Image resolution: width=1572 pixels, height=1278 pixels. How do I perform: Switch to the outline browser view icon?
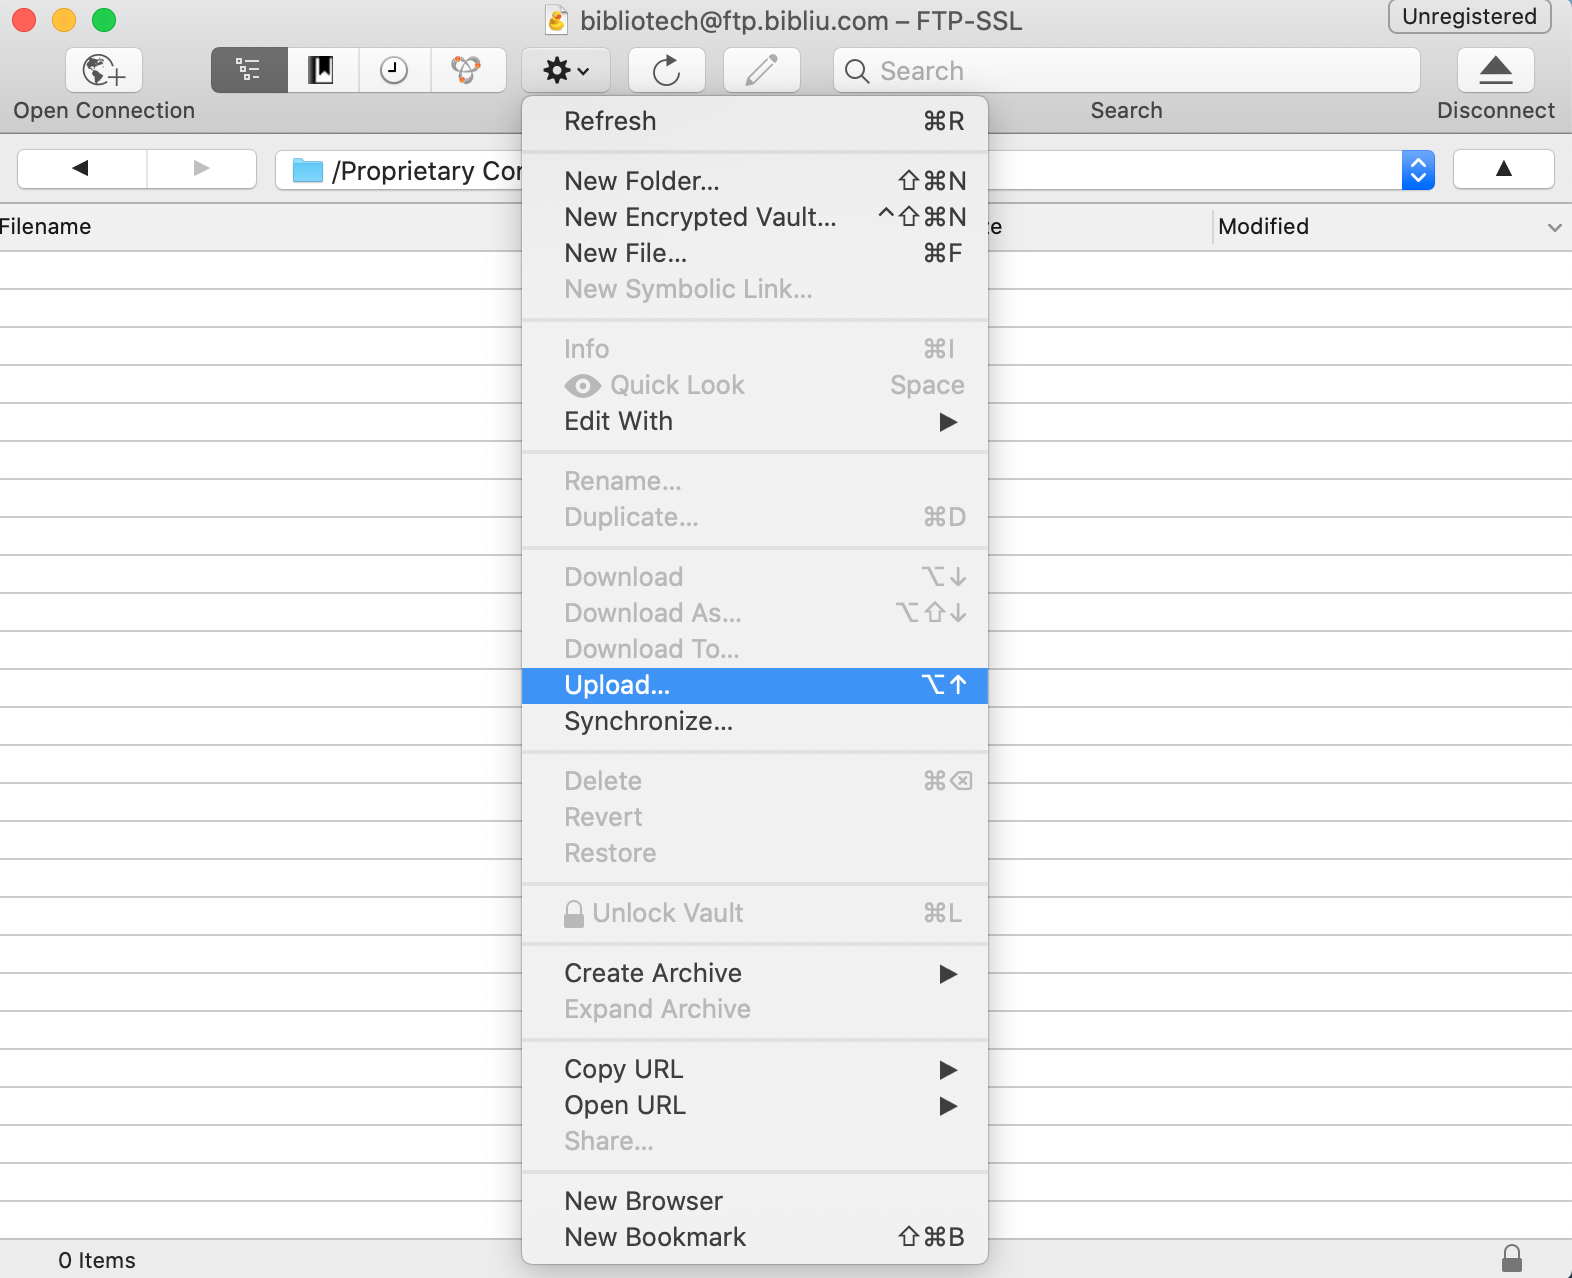click(x=249, y=70)
